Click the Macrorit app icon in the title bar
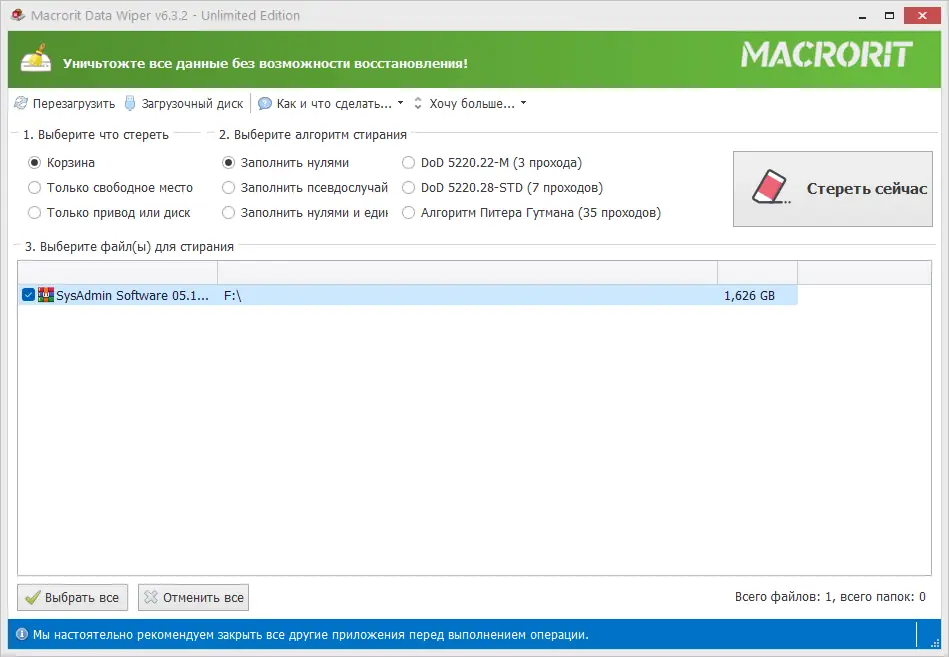Viewport: 949px width, 657px height. [x=18, y=15]
